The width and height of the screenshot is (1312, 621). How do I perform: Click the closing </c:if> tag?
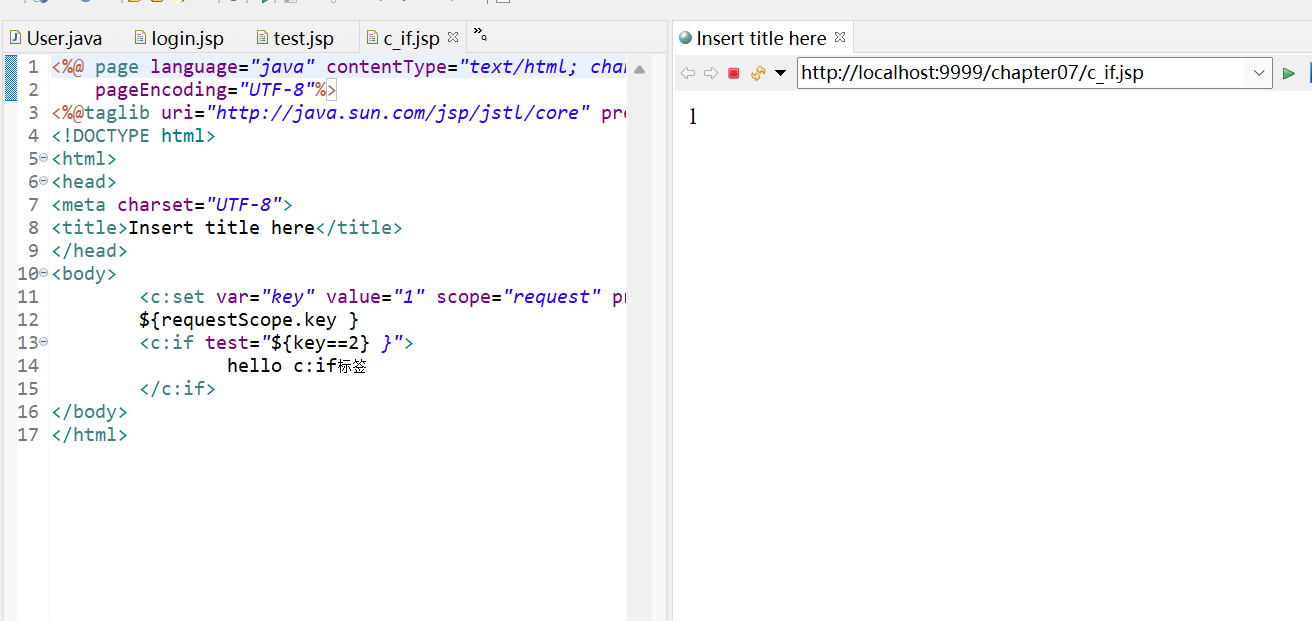pyautogui.click(x=177, y=388)
